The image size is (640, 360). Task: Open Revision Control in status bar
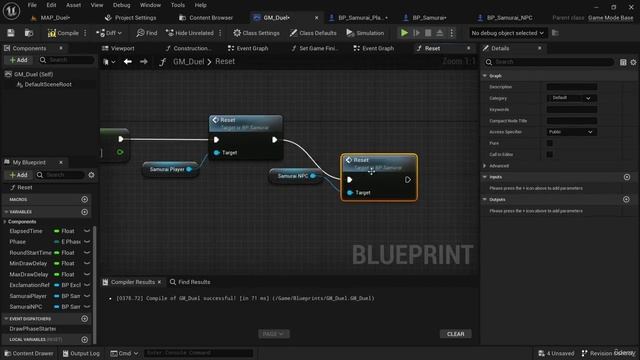(x=608, y=353)
